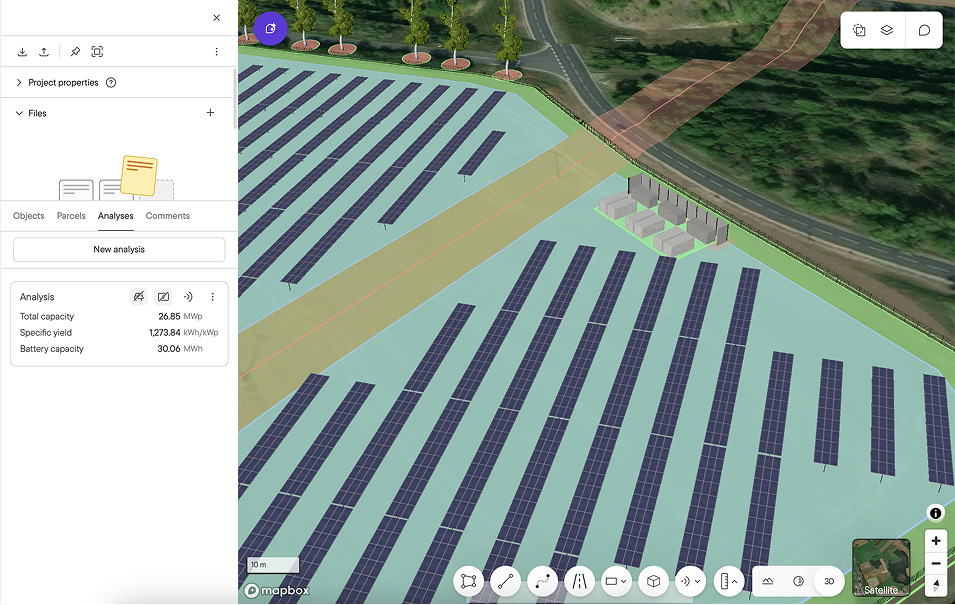Click the copy layers icon at top right
This screenshot has height=605, width=955.
coord(859,30)
